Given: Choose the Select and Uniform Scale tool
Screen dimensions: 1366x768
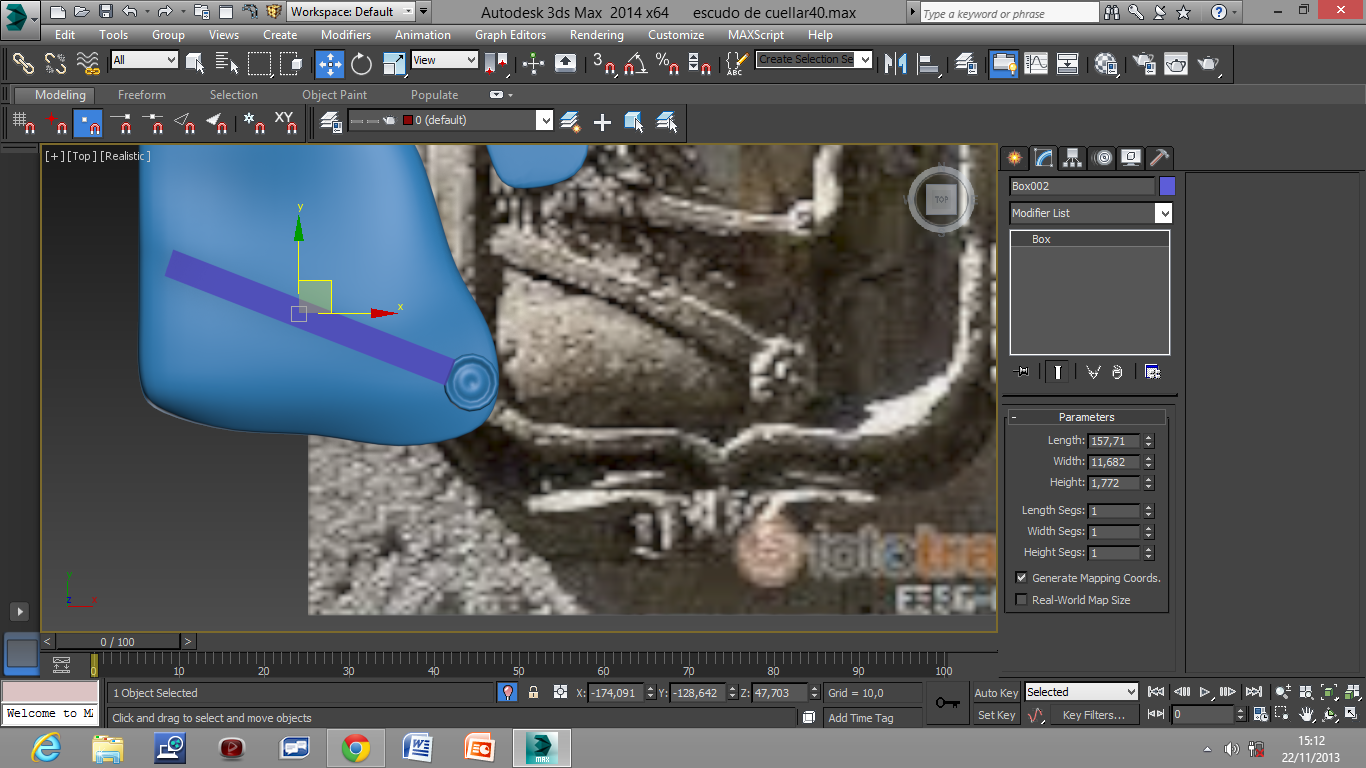Looking at the screenshot, I should click(x=395, y=64).
